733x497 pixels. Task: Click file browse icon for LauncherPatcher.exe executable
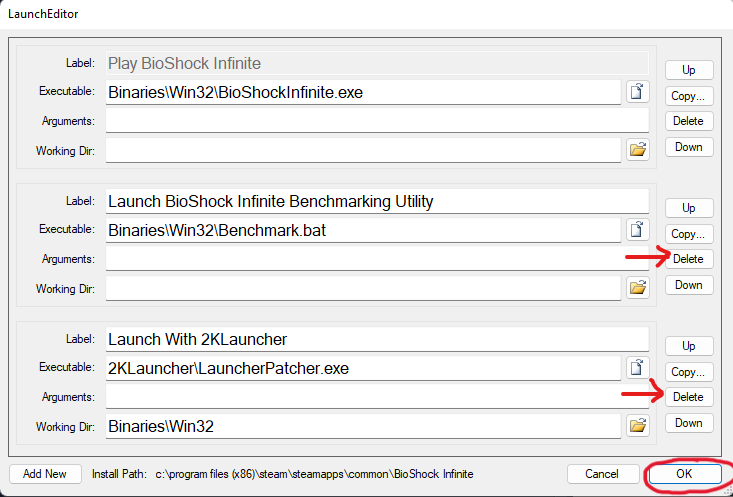[x=637, y=368]
